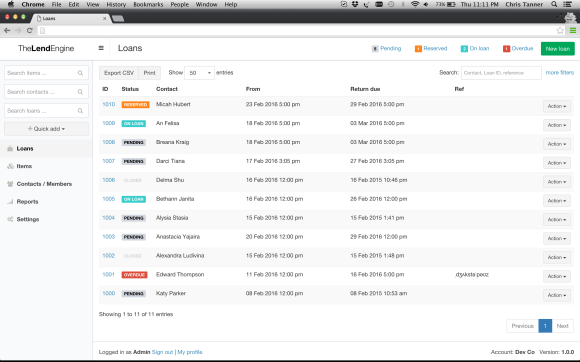580x362 pixels.
Task: Open the My profile link
Action: [x=190, y=352]
